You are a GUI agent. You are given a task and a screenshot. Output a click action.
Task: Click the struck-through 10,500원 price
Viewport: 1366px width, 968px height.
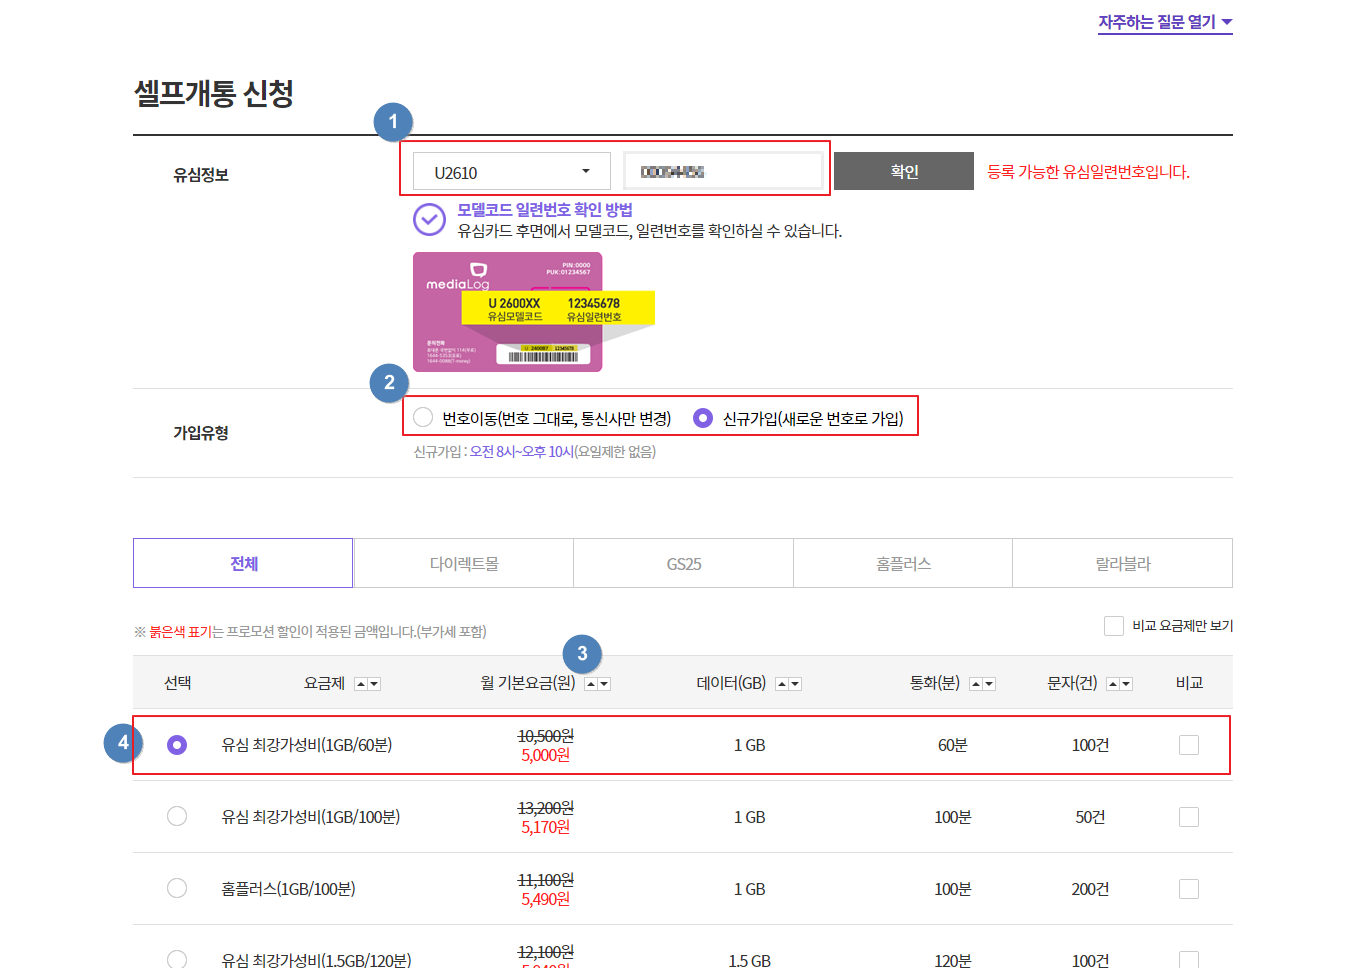[546, 736]
